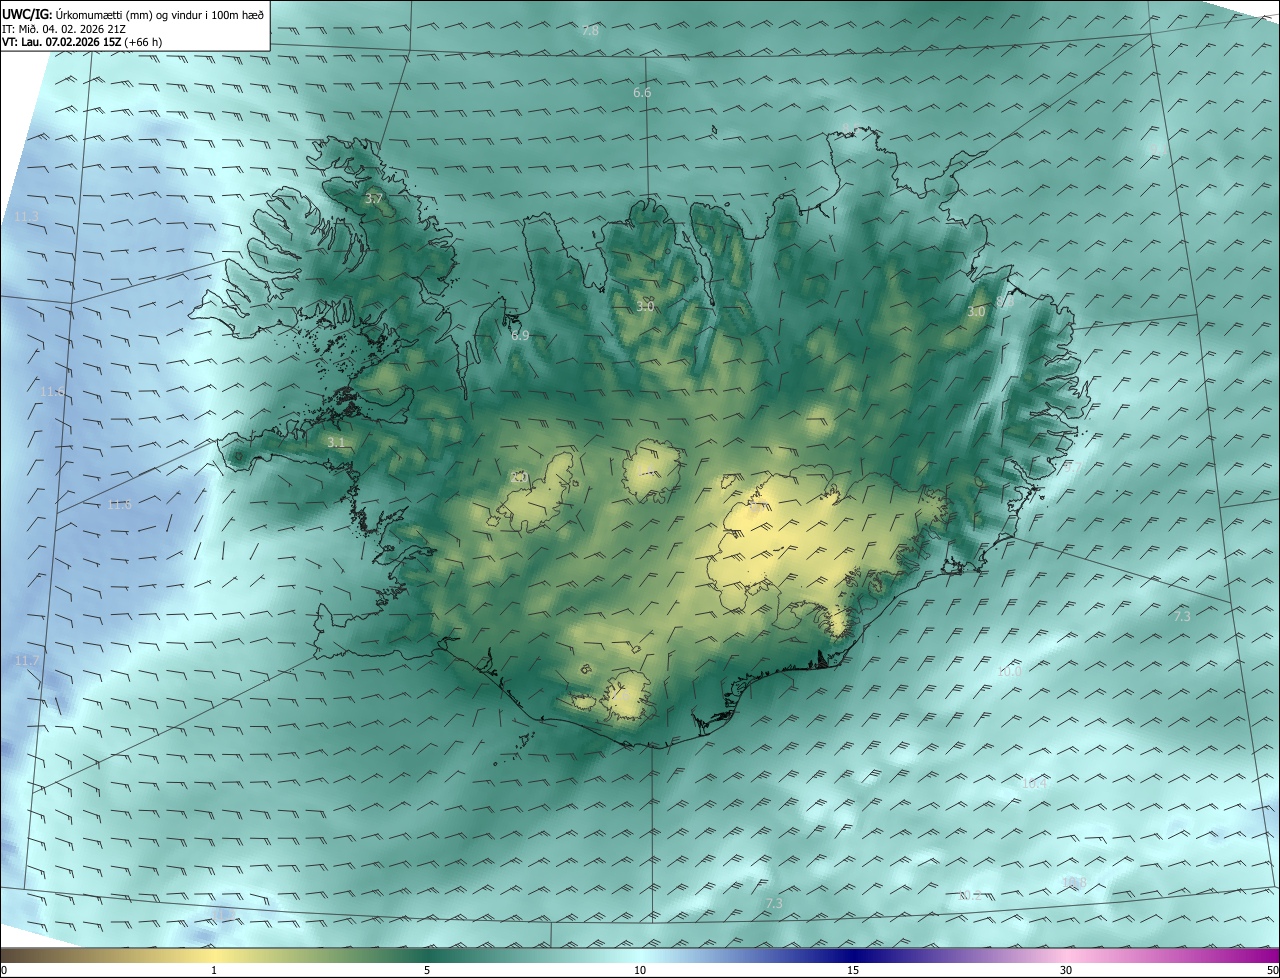The image size is (1280, 978).
Task: Click the 5 tick on the color scale
Action: click(x=427, y=970)
